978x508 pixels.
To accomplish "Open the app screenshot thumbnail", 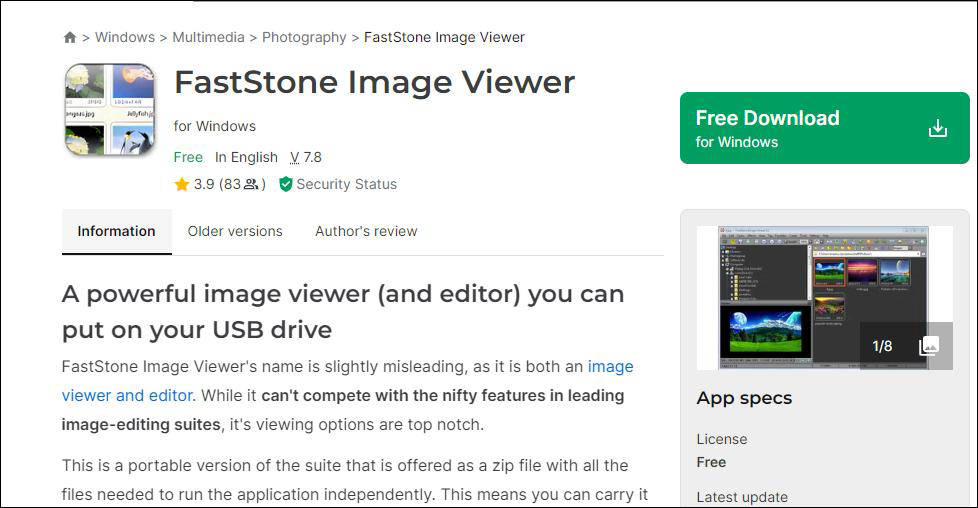I will click(825, 298).
